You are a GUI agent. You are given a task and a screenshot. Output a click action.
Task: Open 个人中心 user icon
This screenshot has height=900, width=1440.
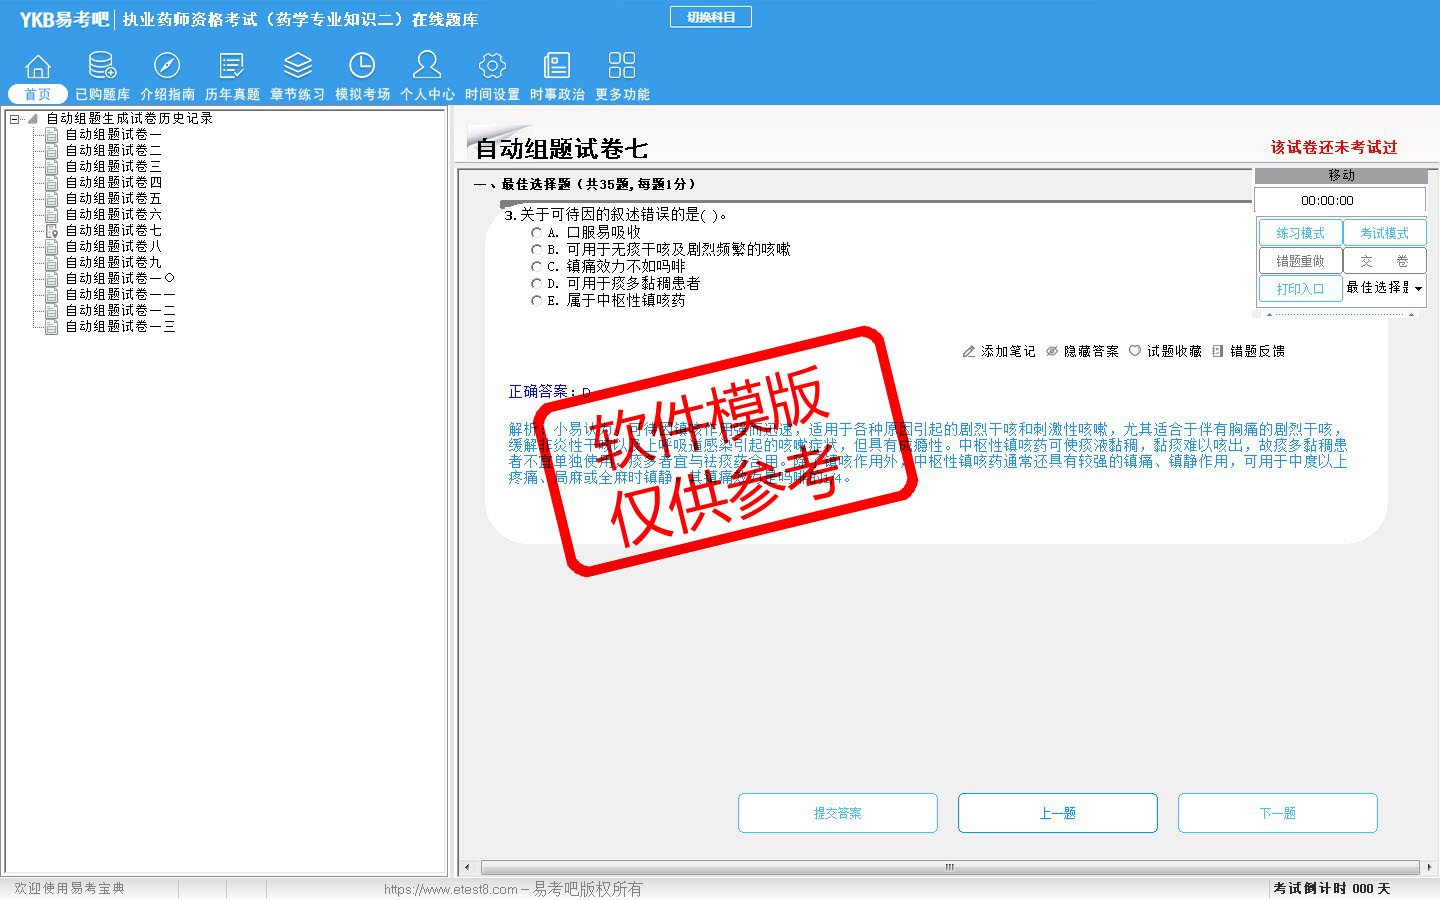point(427,67)
